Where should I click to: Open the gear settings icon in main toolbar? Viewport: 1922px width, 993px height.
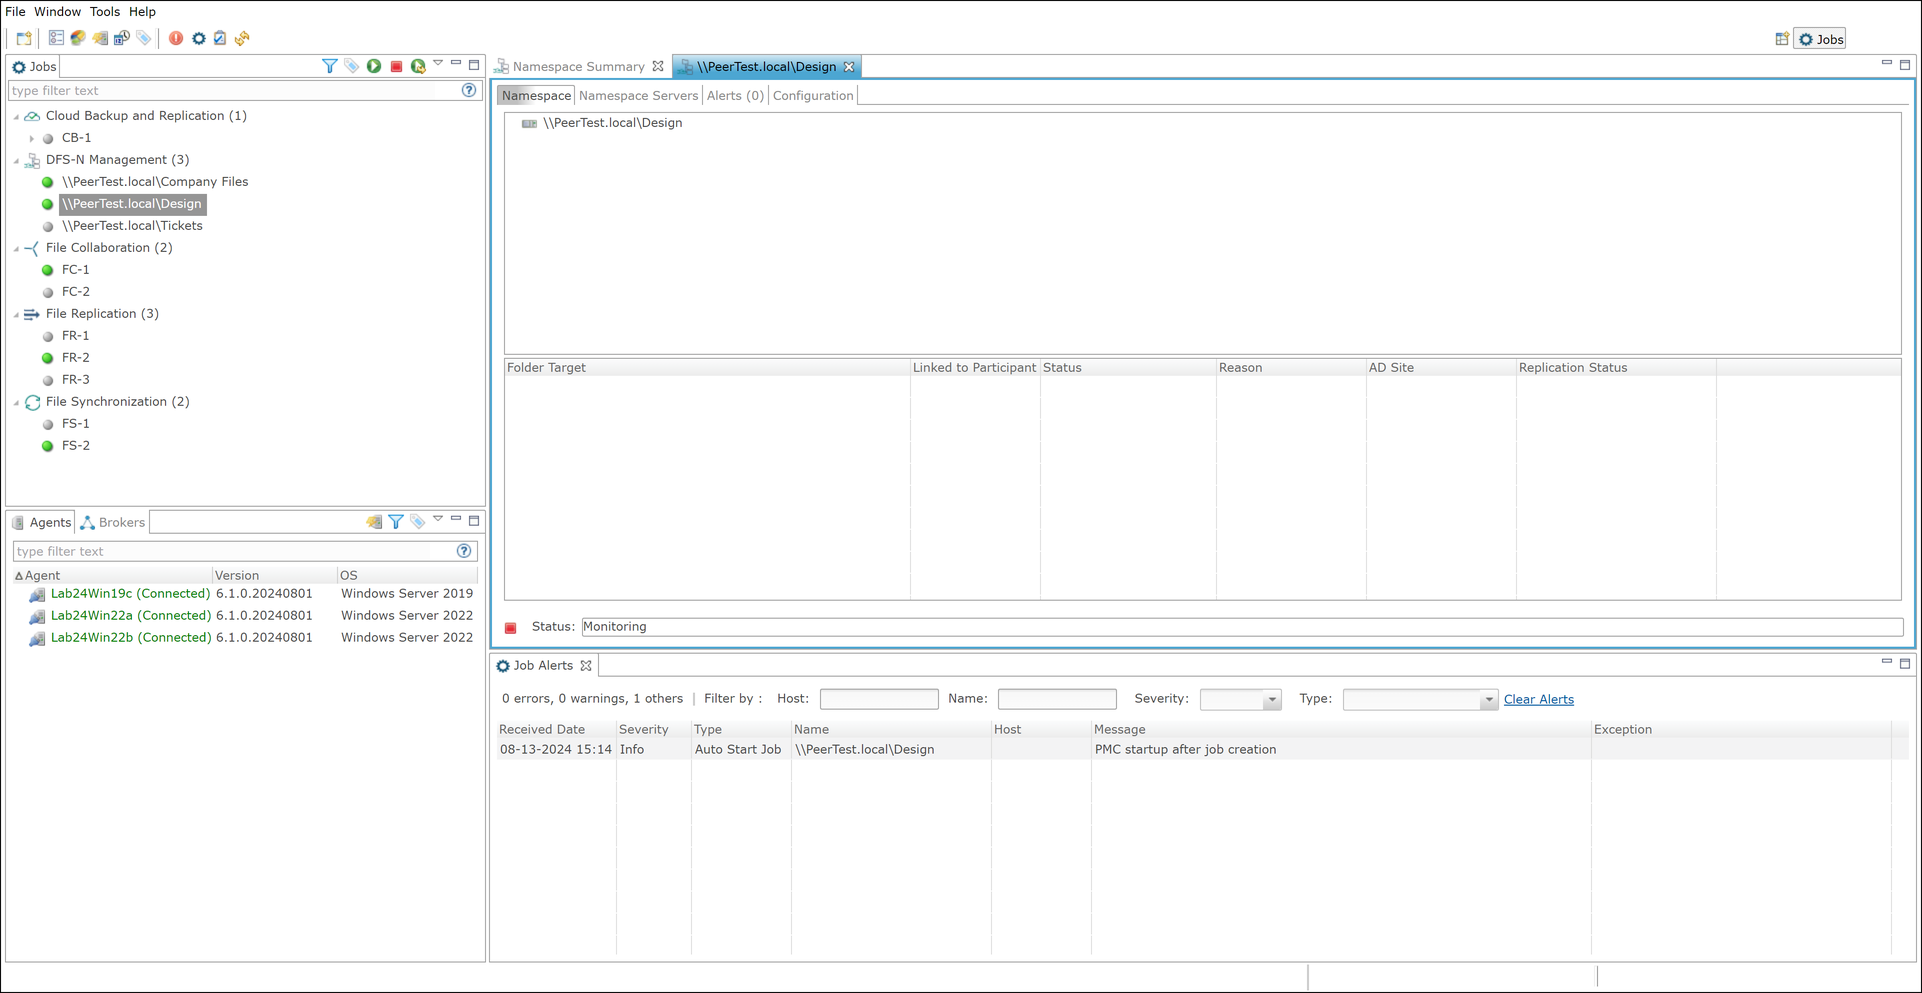click(x=198, y=38)
